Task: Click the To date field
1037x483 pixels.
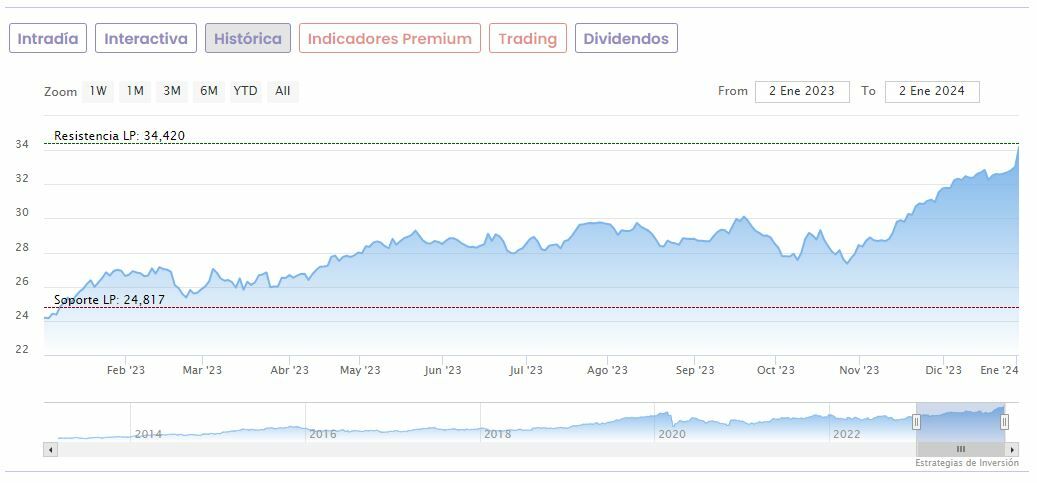Action: [932, 91]
